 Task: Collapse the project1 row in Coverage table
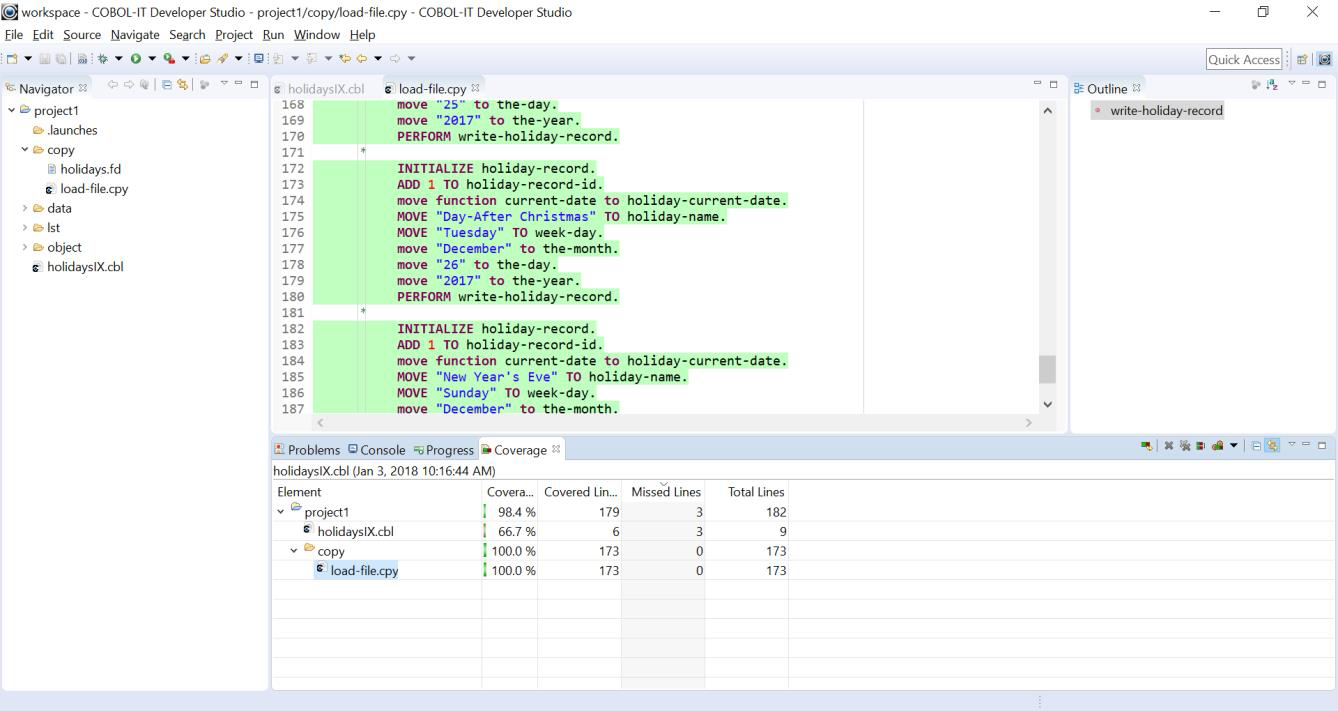pos(281,512)
